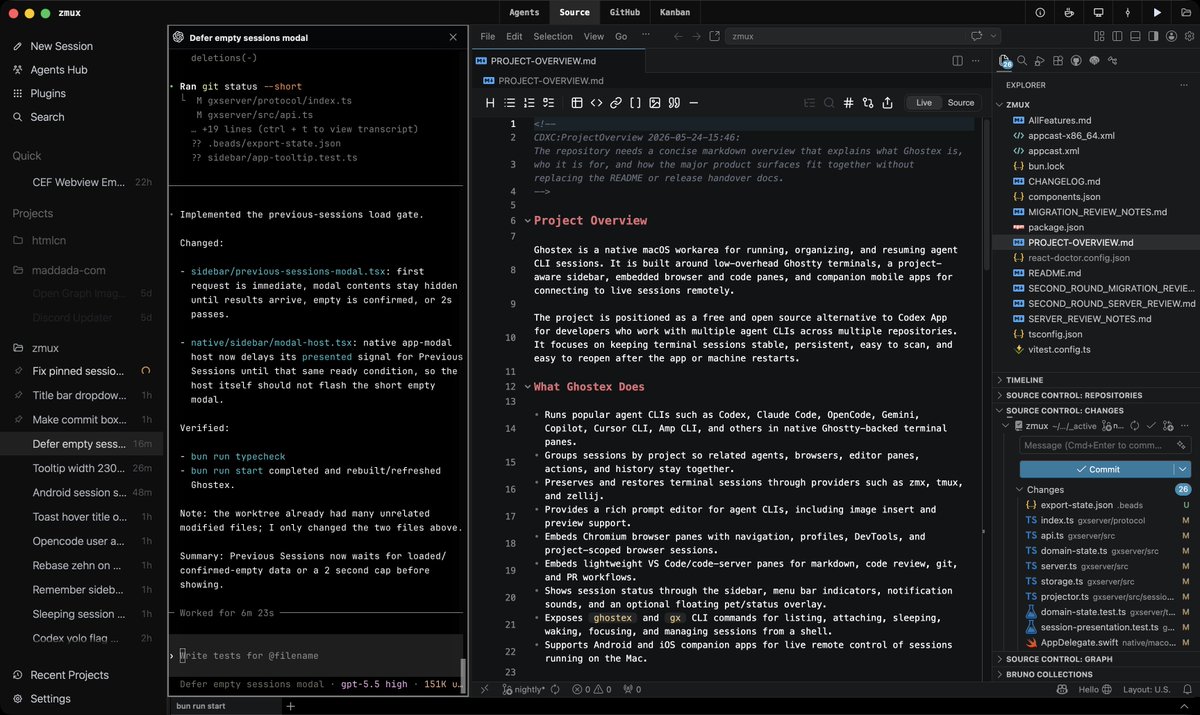Open Plugins in sidebar

click(x=48, y=93)
